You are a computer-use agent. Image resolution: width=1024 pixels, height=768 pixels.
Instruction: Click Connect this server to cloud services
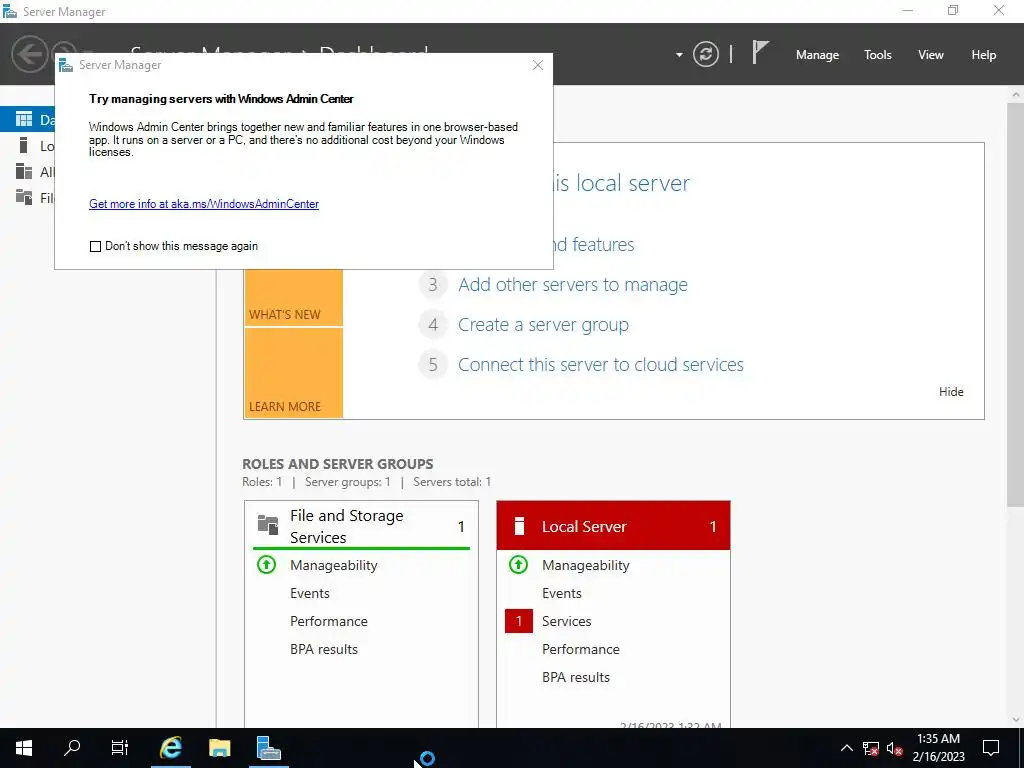click(x=601, y=364)
